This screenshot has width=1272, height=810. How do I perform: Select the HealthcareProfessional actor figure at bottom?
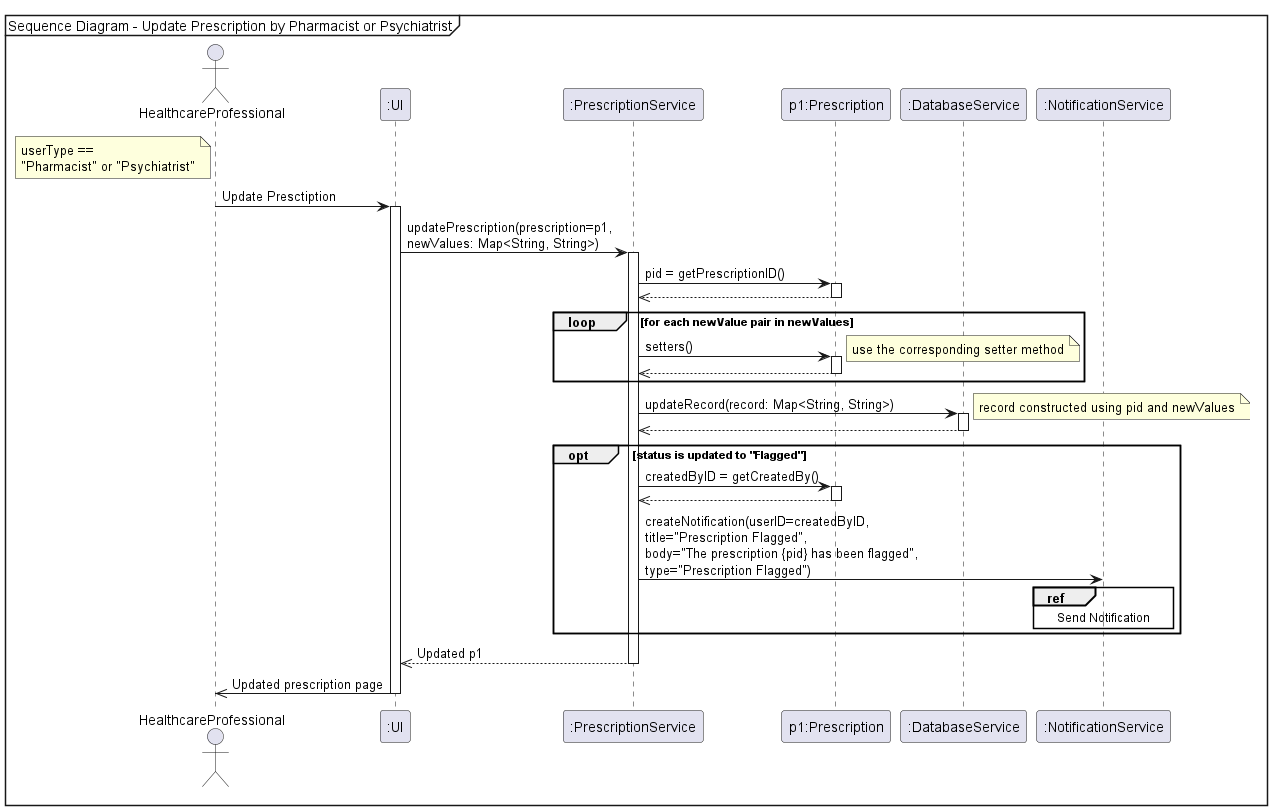coord(214,756)
